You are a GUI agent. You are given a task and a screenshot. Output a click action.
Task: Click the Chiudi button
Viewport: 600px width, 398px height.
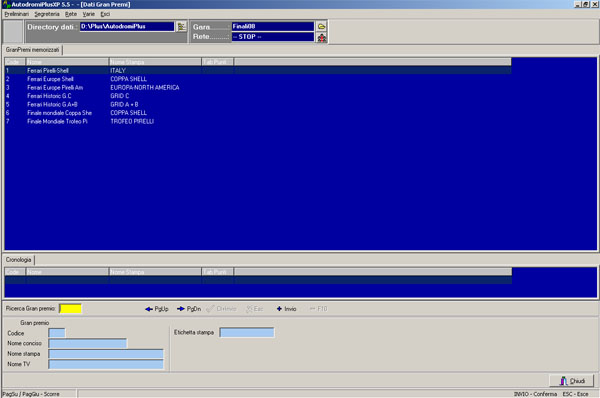572,381
